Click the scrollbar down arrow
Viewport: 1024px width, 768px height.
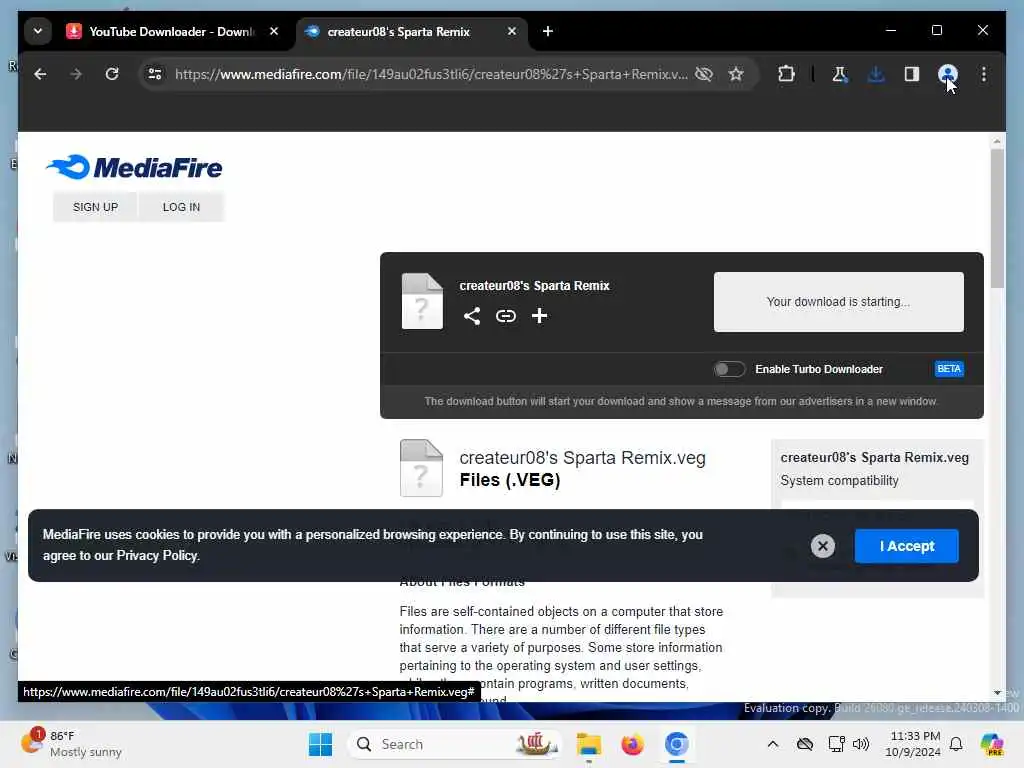(x=997, y=693)
